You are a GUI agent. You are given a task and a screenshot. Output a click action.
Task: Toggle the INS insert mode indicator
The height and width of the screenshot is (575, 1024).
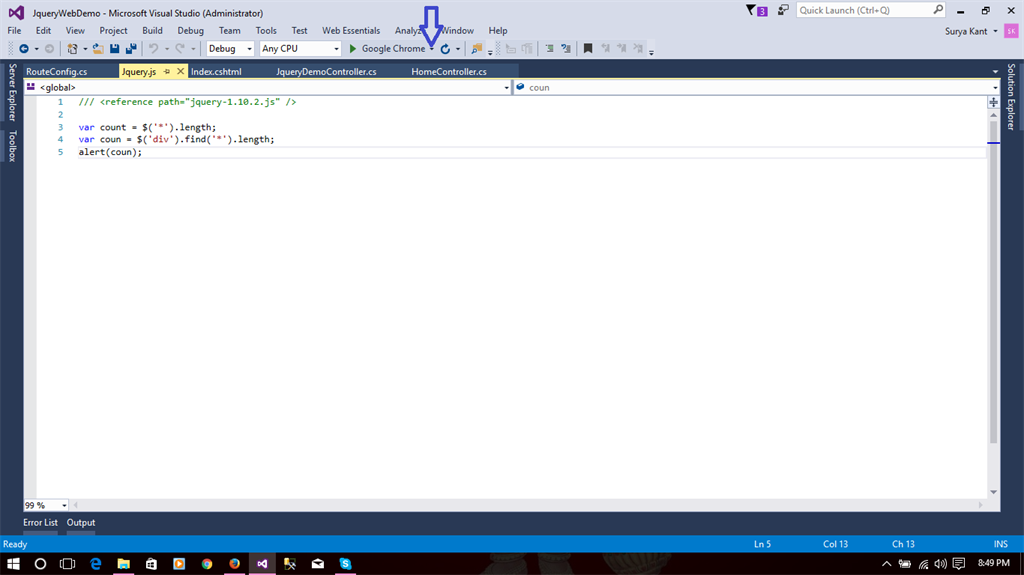tap(1000, 544)
